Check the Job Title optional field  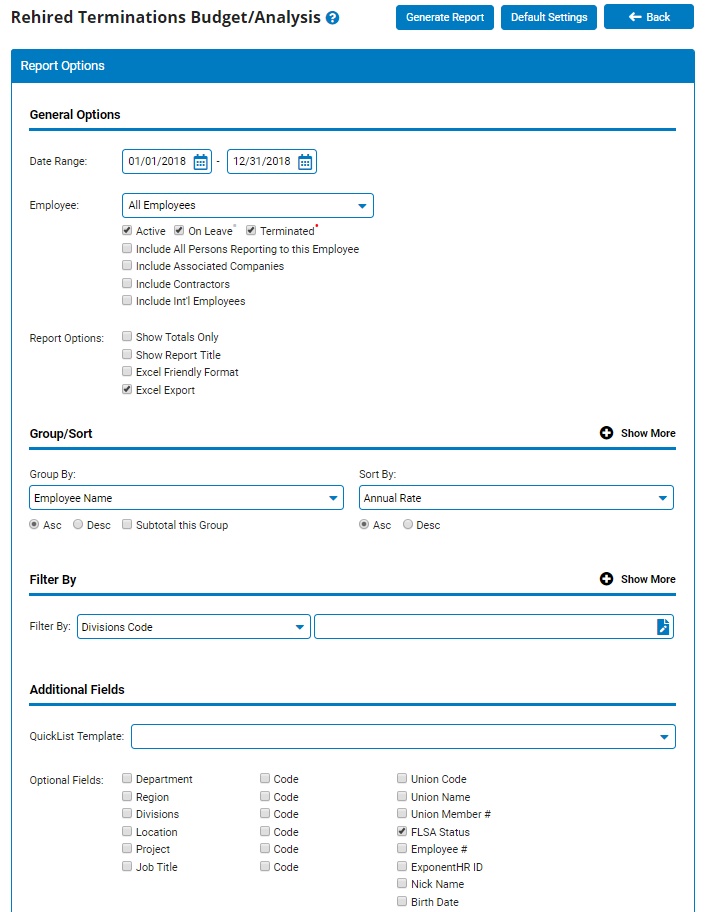point(127,866)
